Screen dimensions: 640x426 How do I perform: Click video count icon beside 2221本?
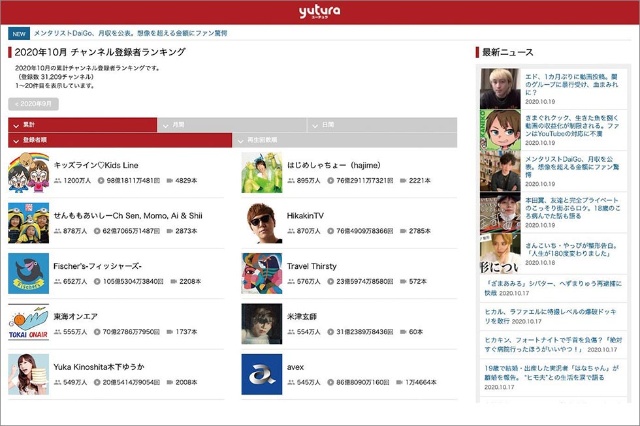coord(403,180)
